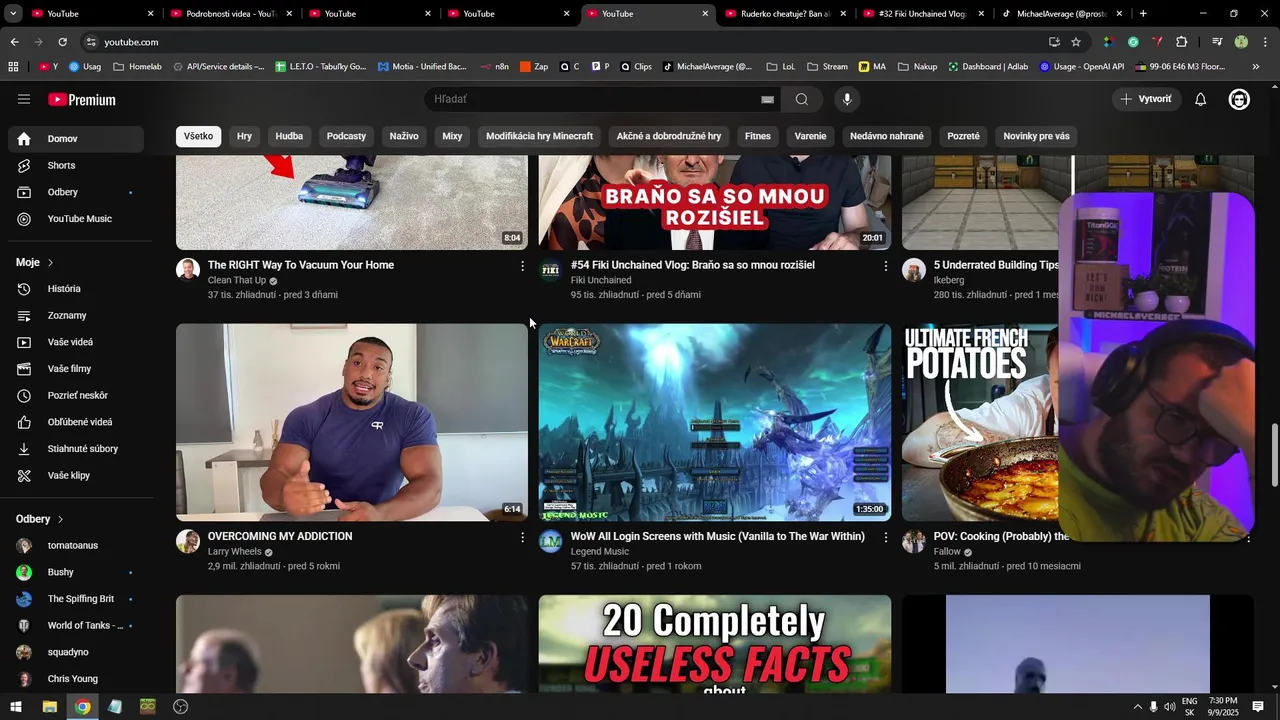The width and height of the screenshot is (1280, 720).
Task: Open Legend Music channel name link
Action: coord(600,551)
